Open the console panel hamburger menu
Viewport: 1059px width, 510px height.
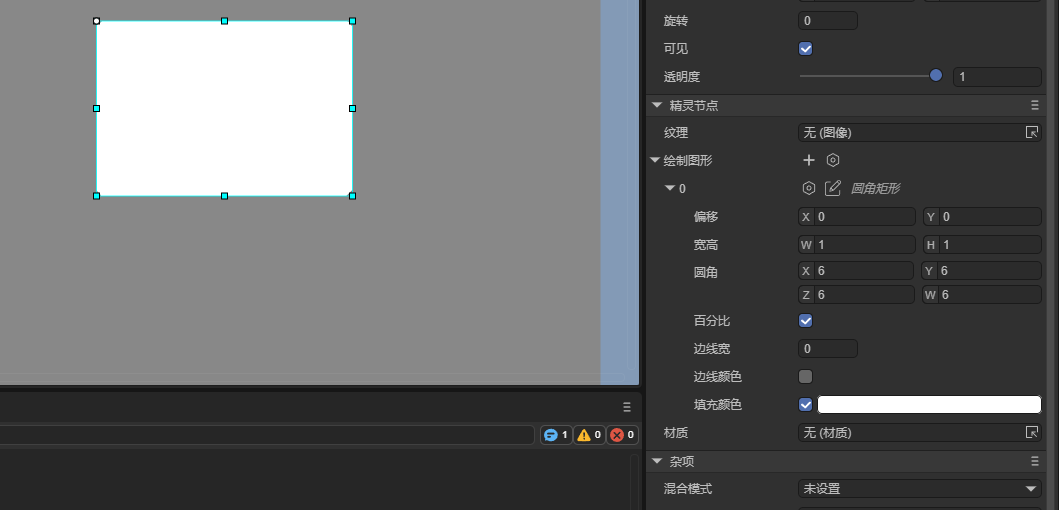click(x=627, y=407)
